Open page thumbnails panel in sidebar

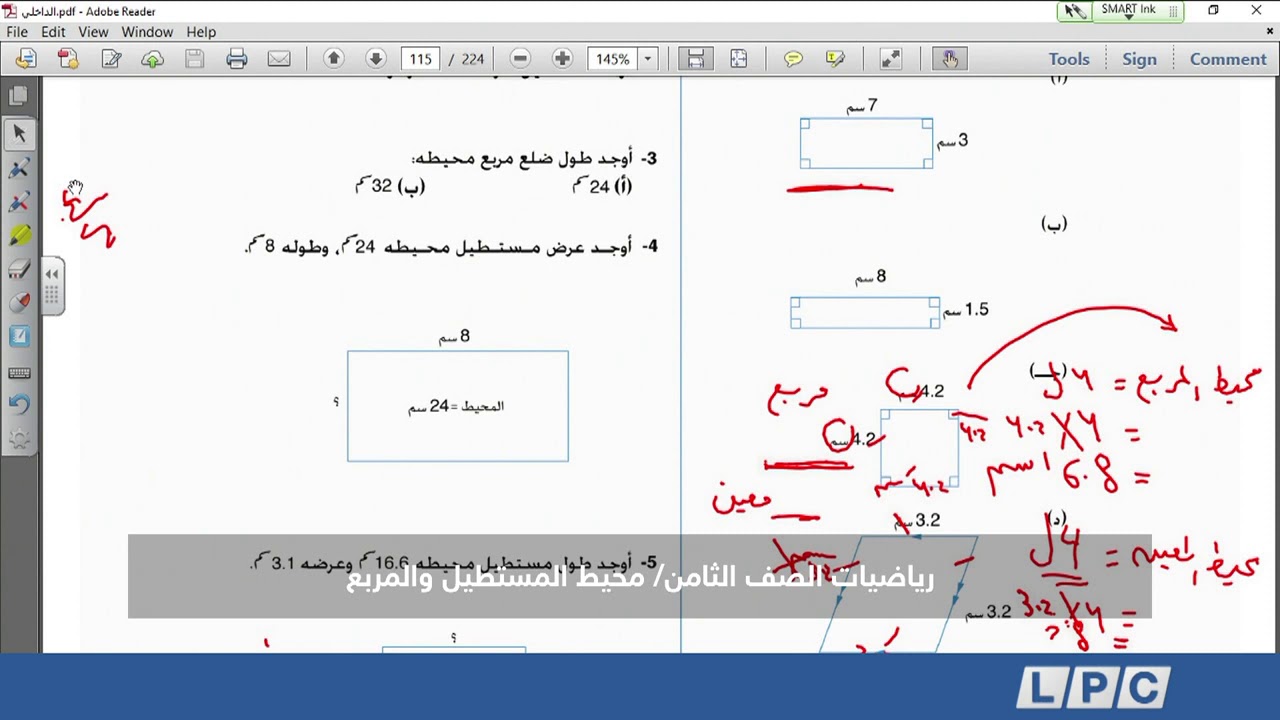tap(18, 96)
